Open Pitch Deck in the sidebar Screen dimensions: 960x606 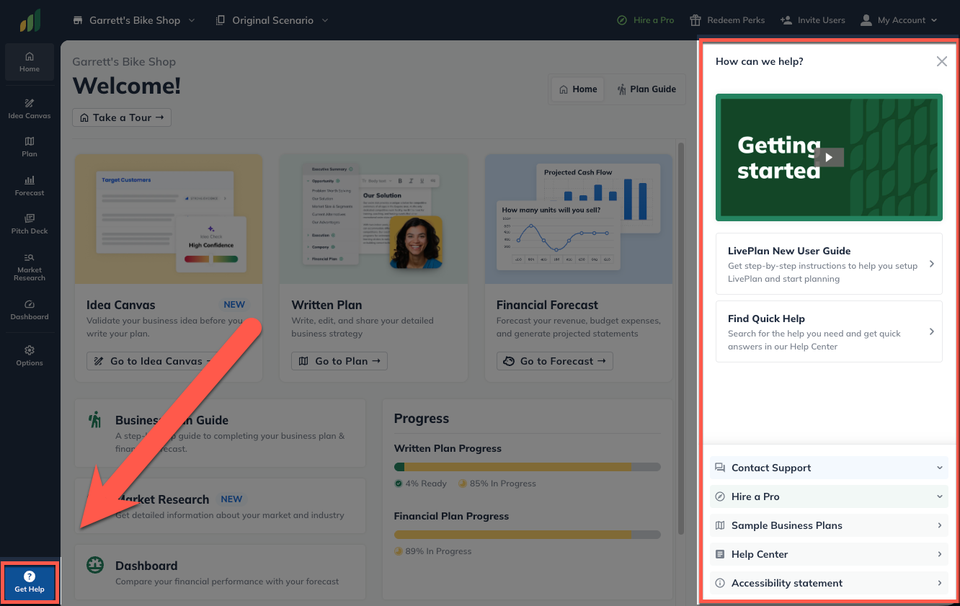click(29, 224)
